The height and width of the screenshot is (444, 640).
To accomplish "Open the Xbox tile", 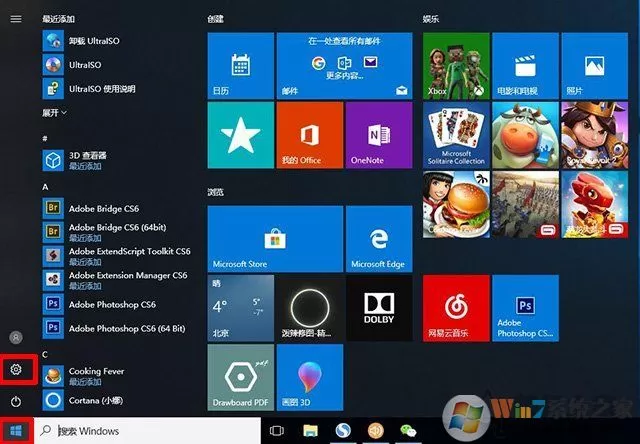I will tap(456, 66).
